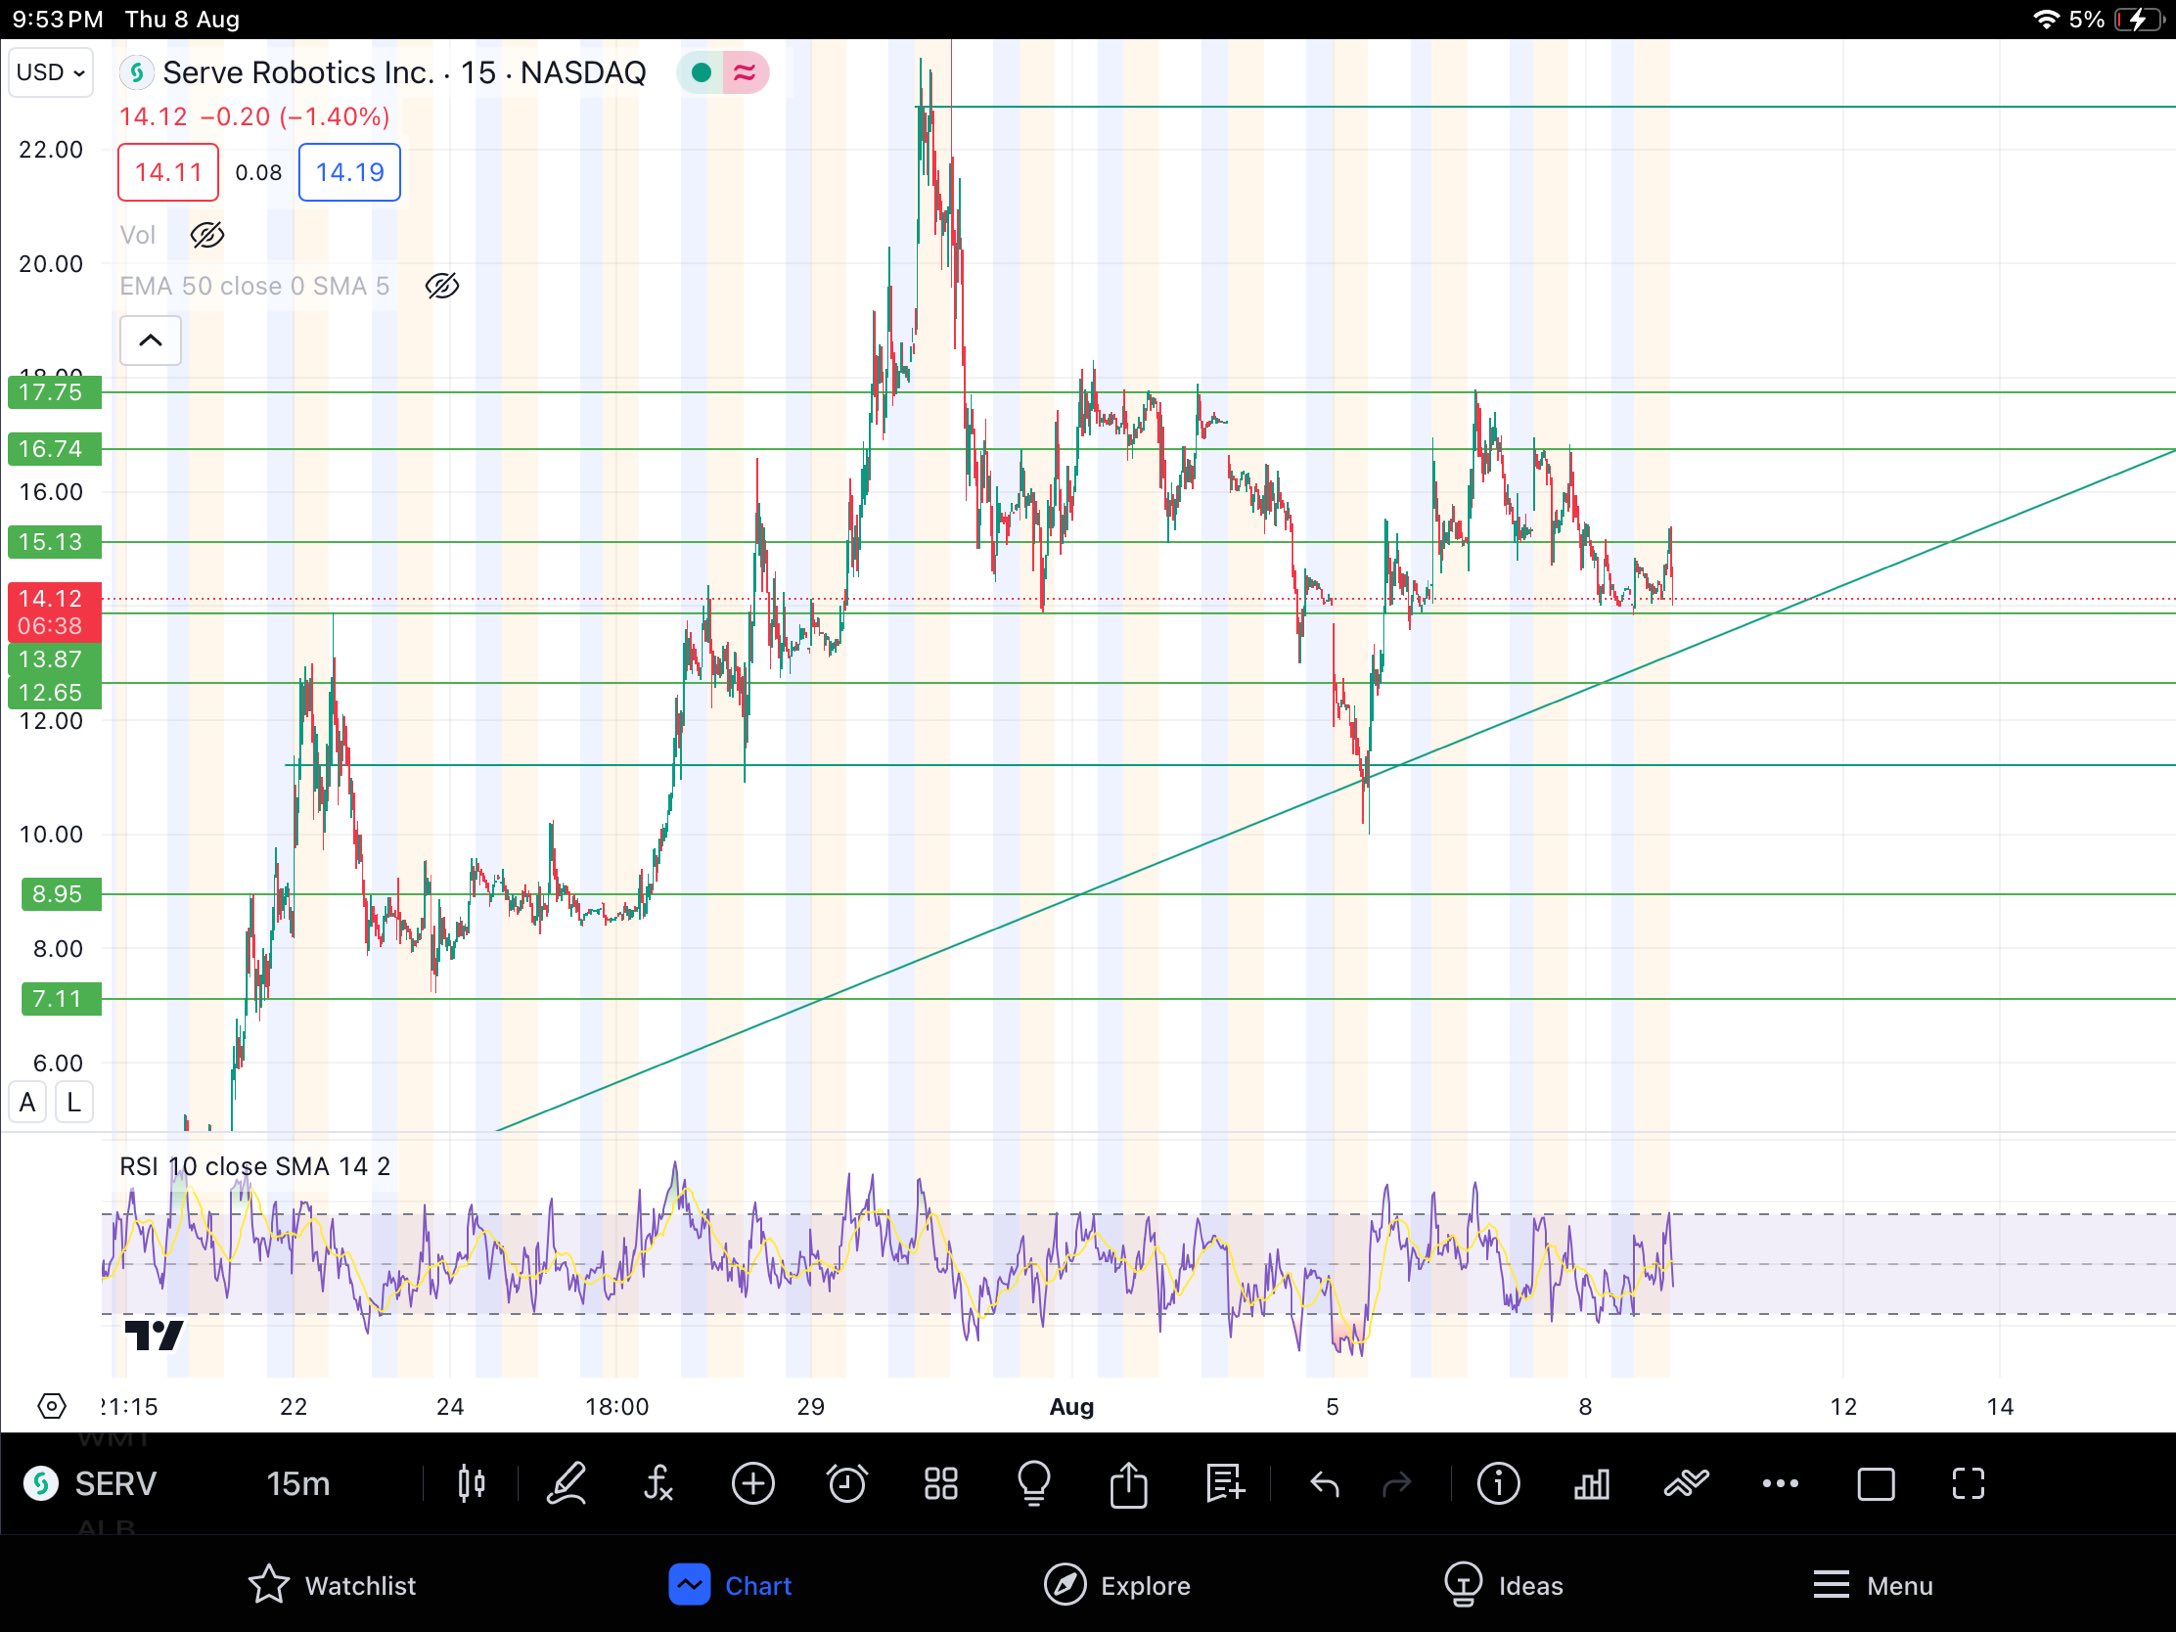Image resolution: width=2176 pixels, height=1632 pixels.
Task: Open the Explore tab
Action: point(1117,1585)
